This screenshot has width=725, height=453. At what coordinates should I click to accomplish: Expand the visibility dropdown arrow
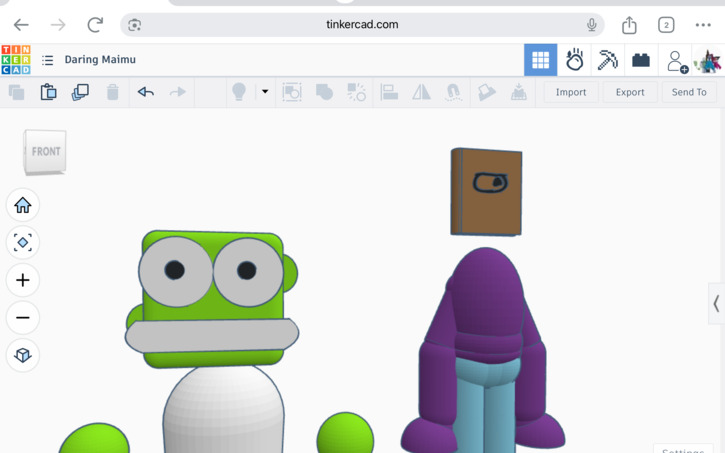pyautogui.click(x=265, y=92)
